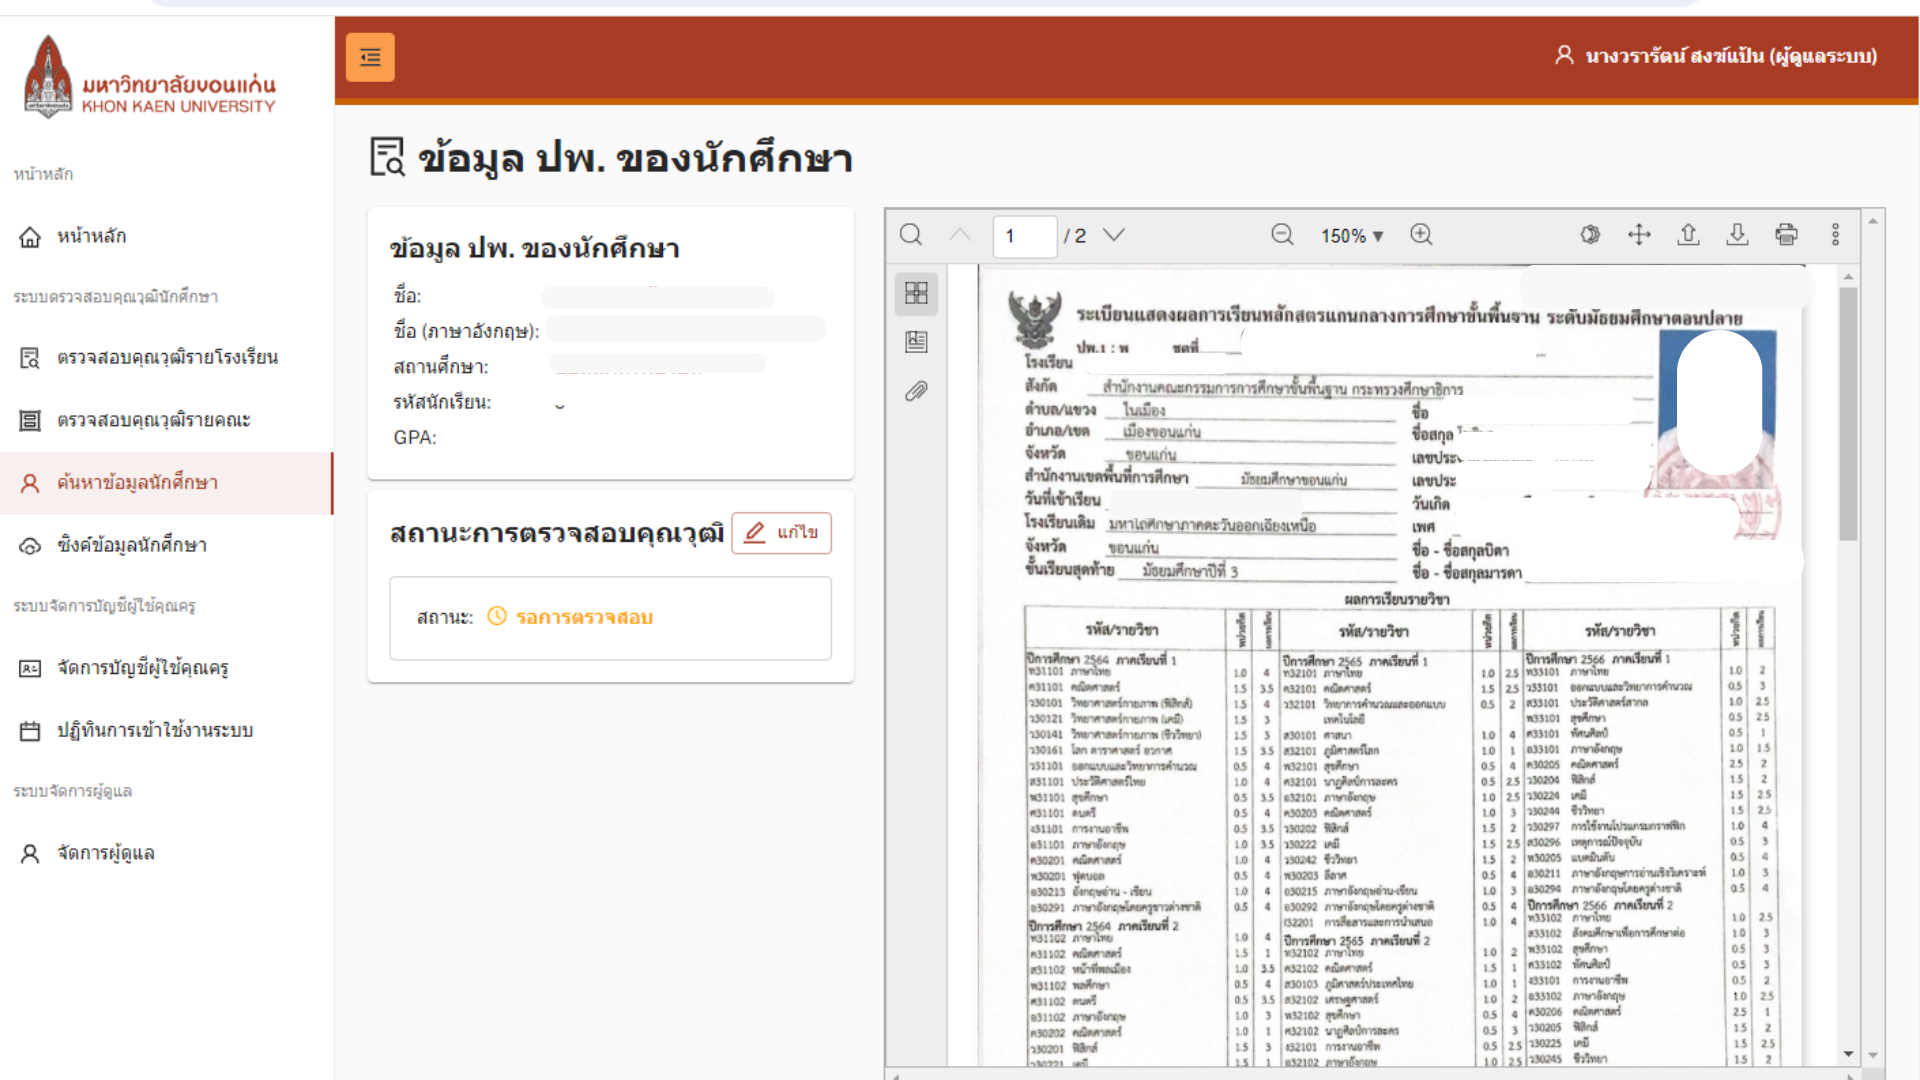The height and width of the screenshot is (1080, 1920).
Task: Open the 150% zoom level dropdown
Action: tap(1351, 236)
